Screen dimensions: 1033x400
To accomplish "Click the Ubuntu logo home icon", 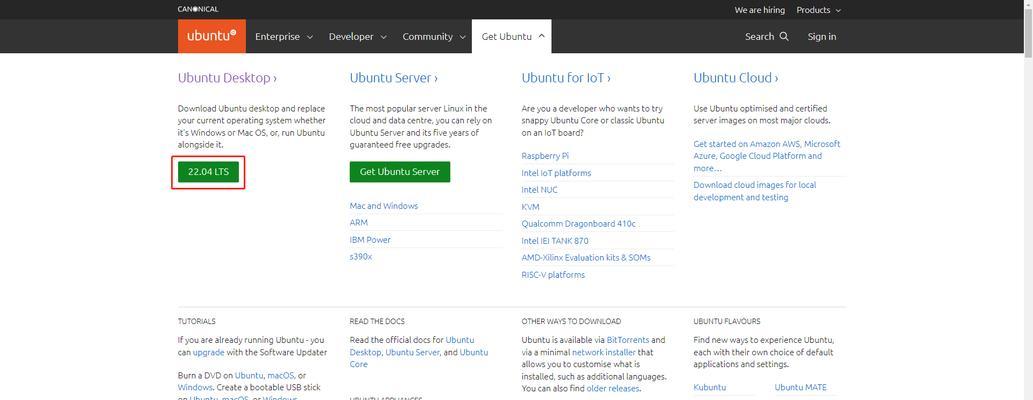I will click(211, 36).
